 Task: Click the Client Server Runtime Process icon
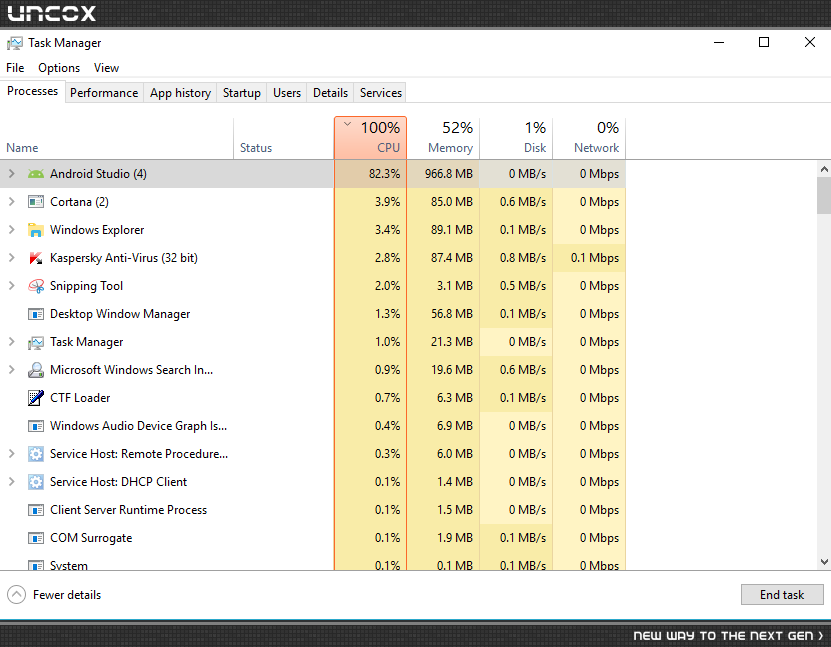point(36,510)
